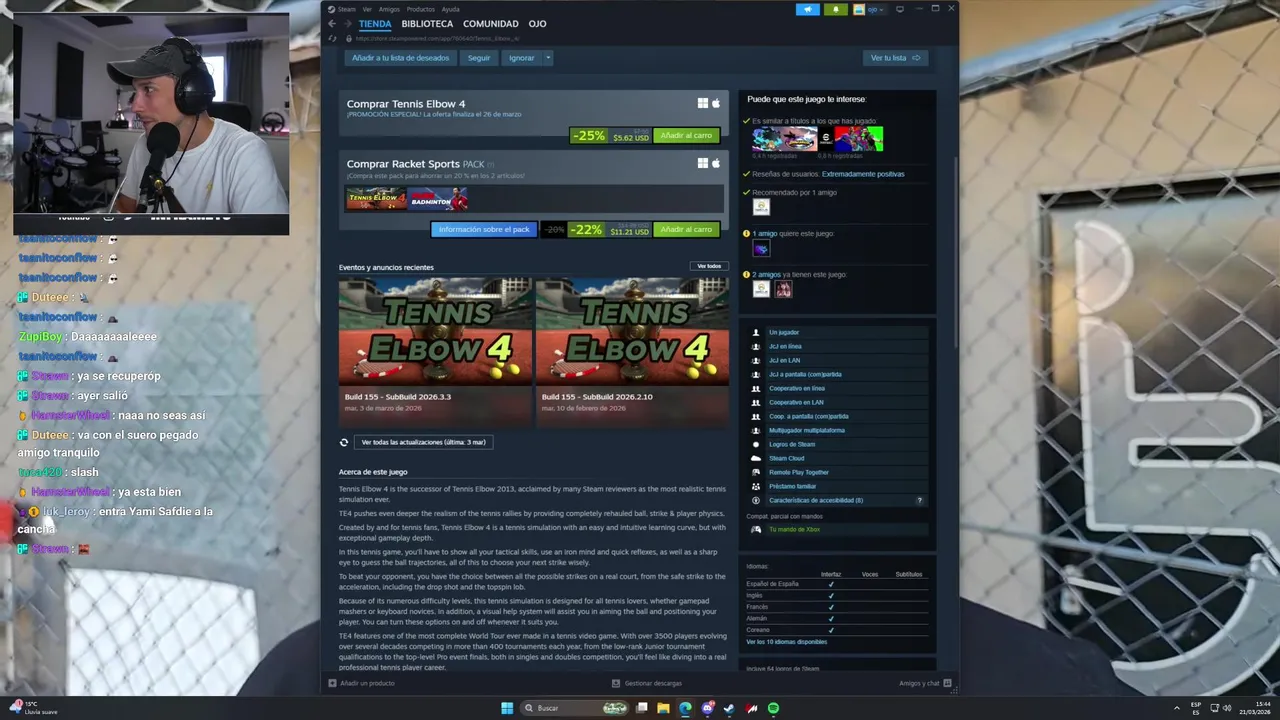The image size is (1280, 720).
Task: Open the Ver menu
Action: pyautogui.click(x=367, y=9)
